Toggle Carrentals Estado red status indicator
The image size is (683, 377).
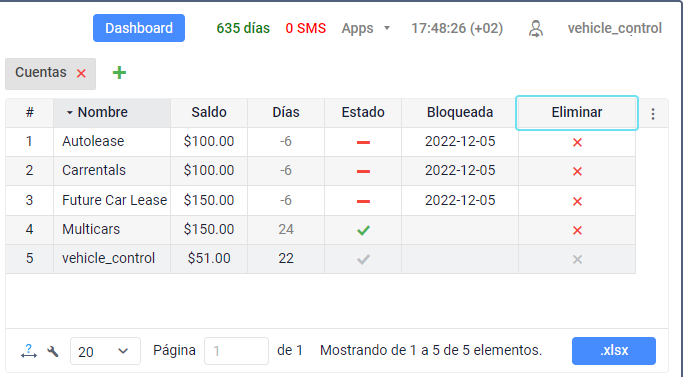pos(363,171)
